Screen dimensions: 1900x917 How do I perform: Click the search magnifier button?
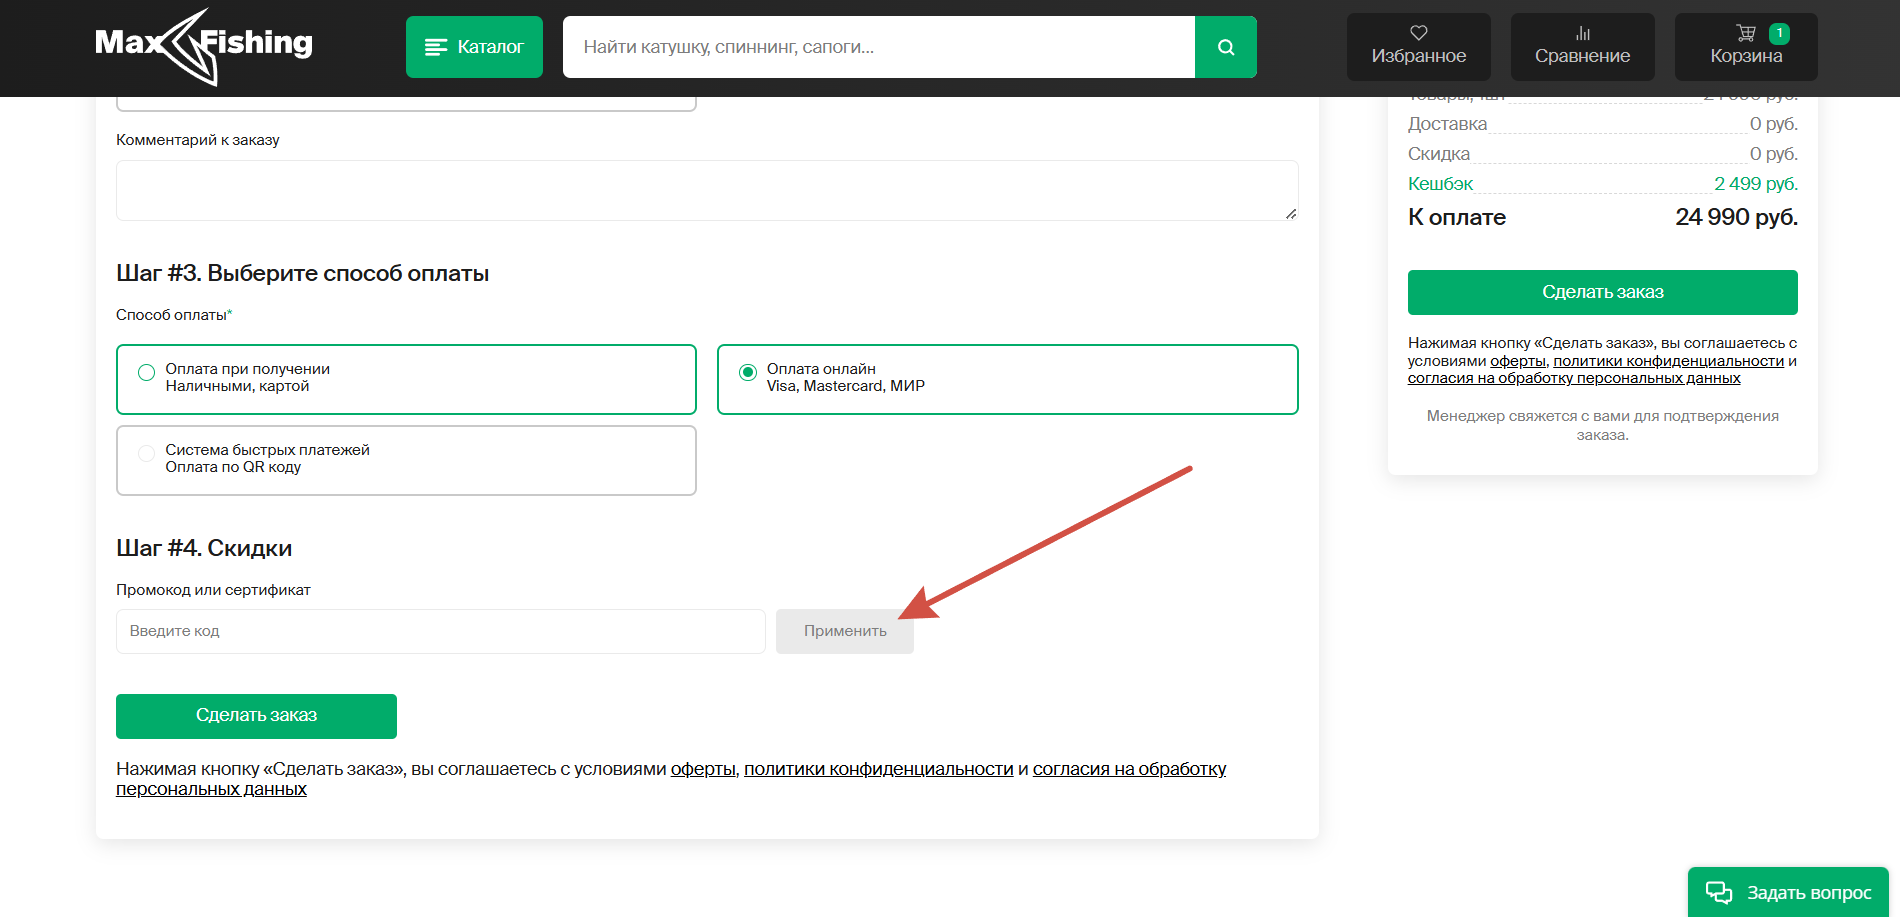click(x=1226, y=47)
